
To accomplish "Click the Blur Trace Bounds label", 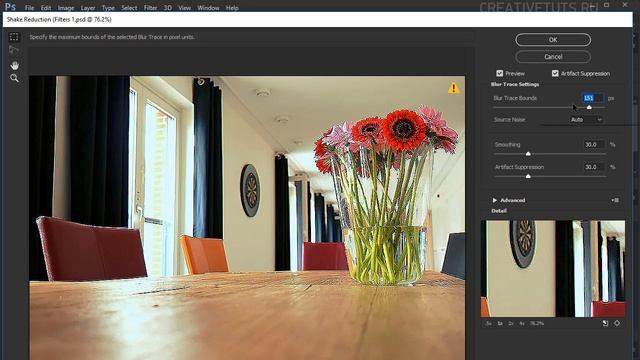I will 515,98.
